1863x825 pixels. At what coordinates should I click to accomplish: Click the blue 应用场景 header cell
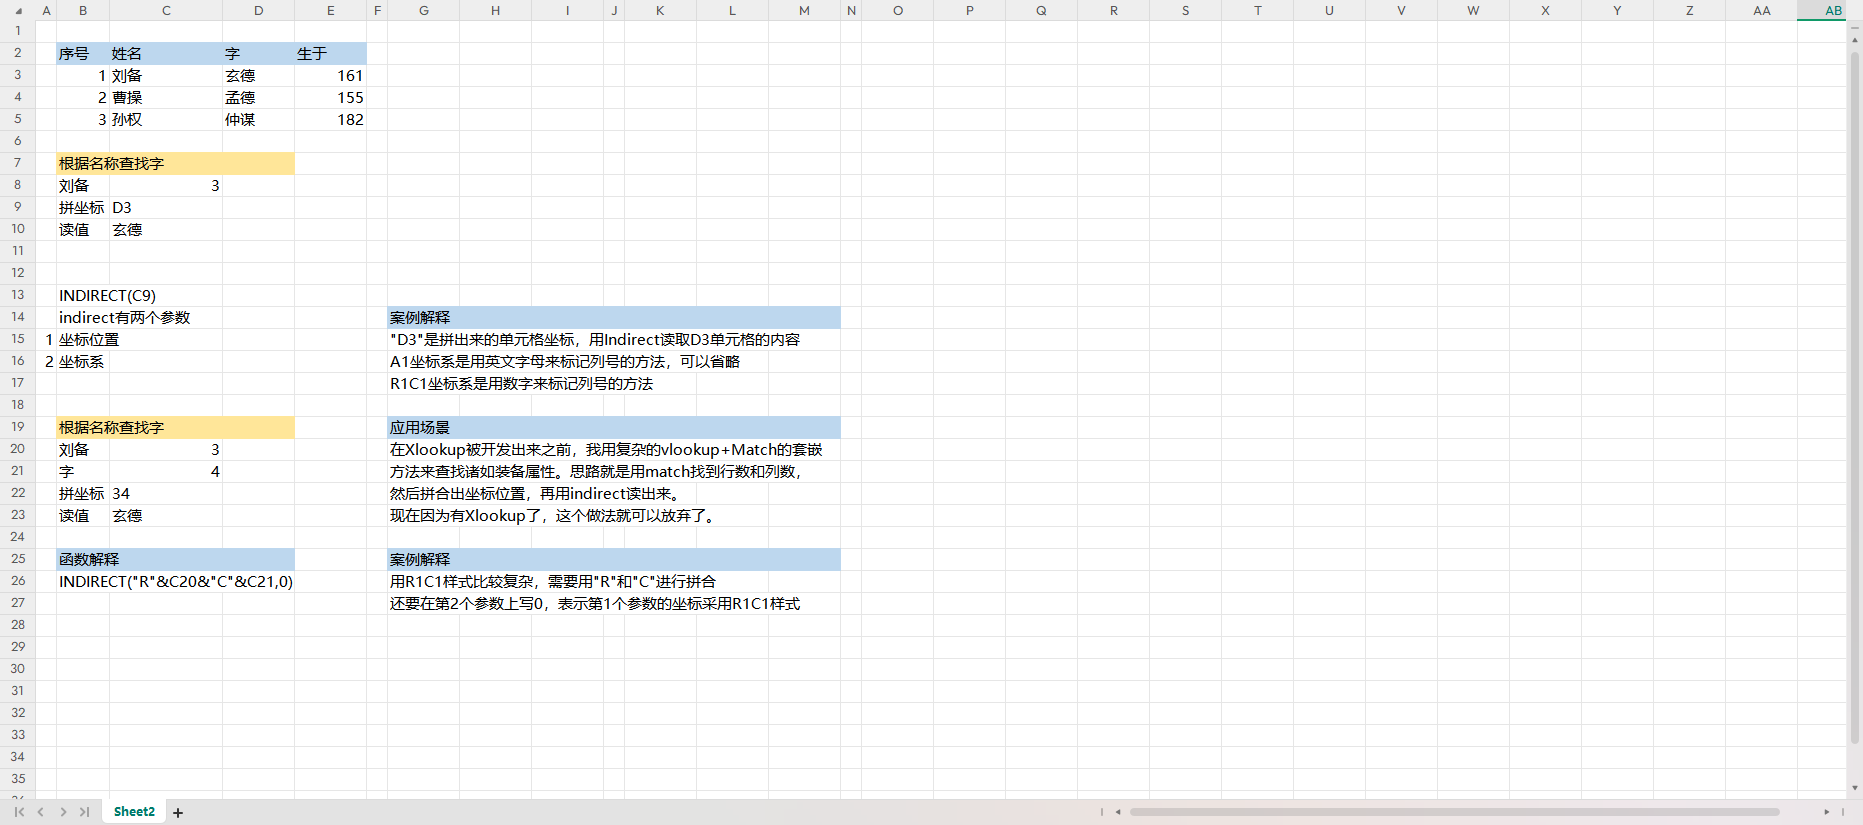point(613,428)
